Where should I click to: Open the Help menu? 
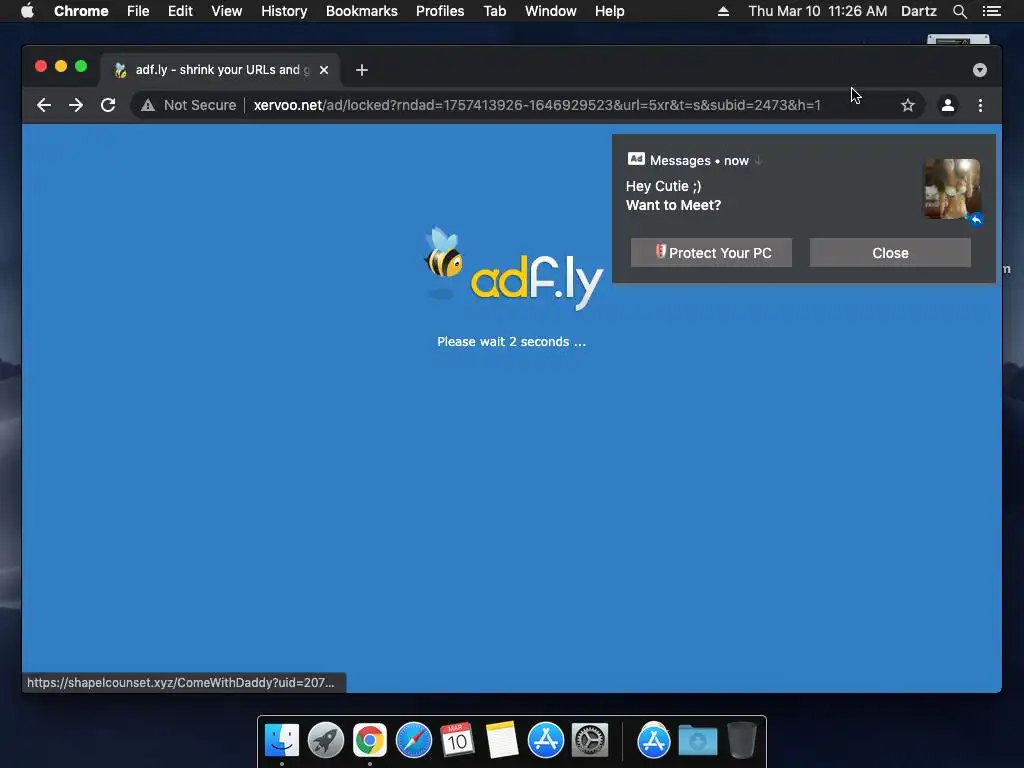pos(609,11)
